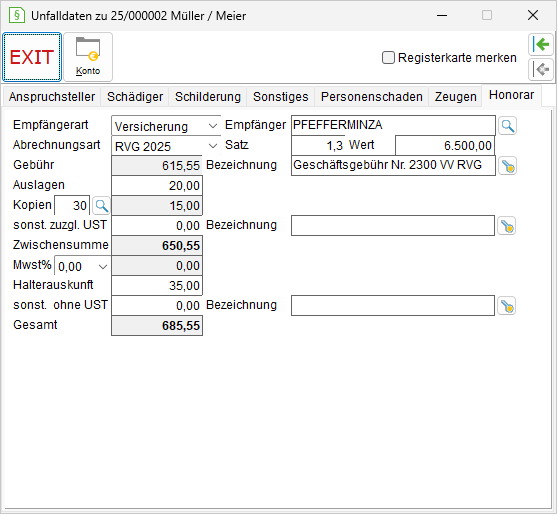Select the Zeugen tab
This screenshot has height=516, width=558.
[455, 97]
